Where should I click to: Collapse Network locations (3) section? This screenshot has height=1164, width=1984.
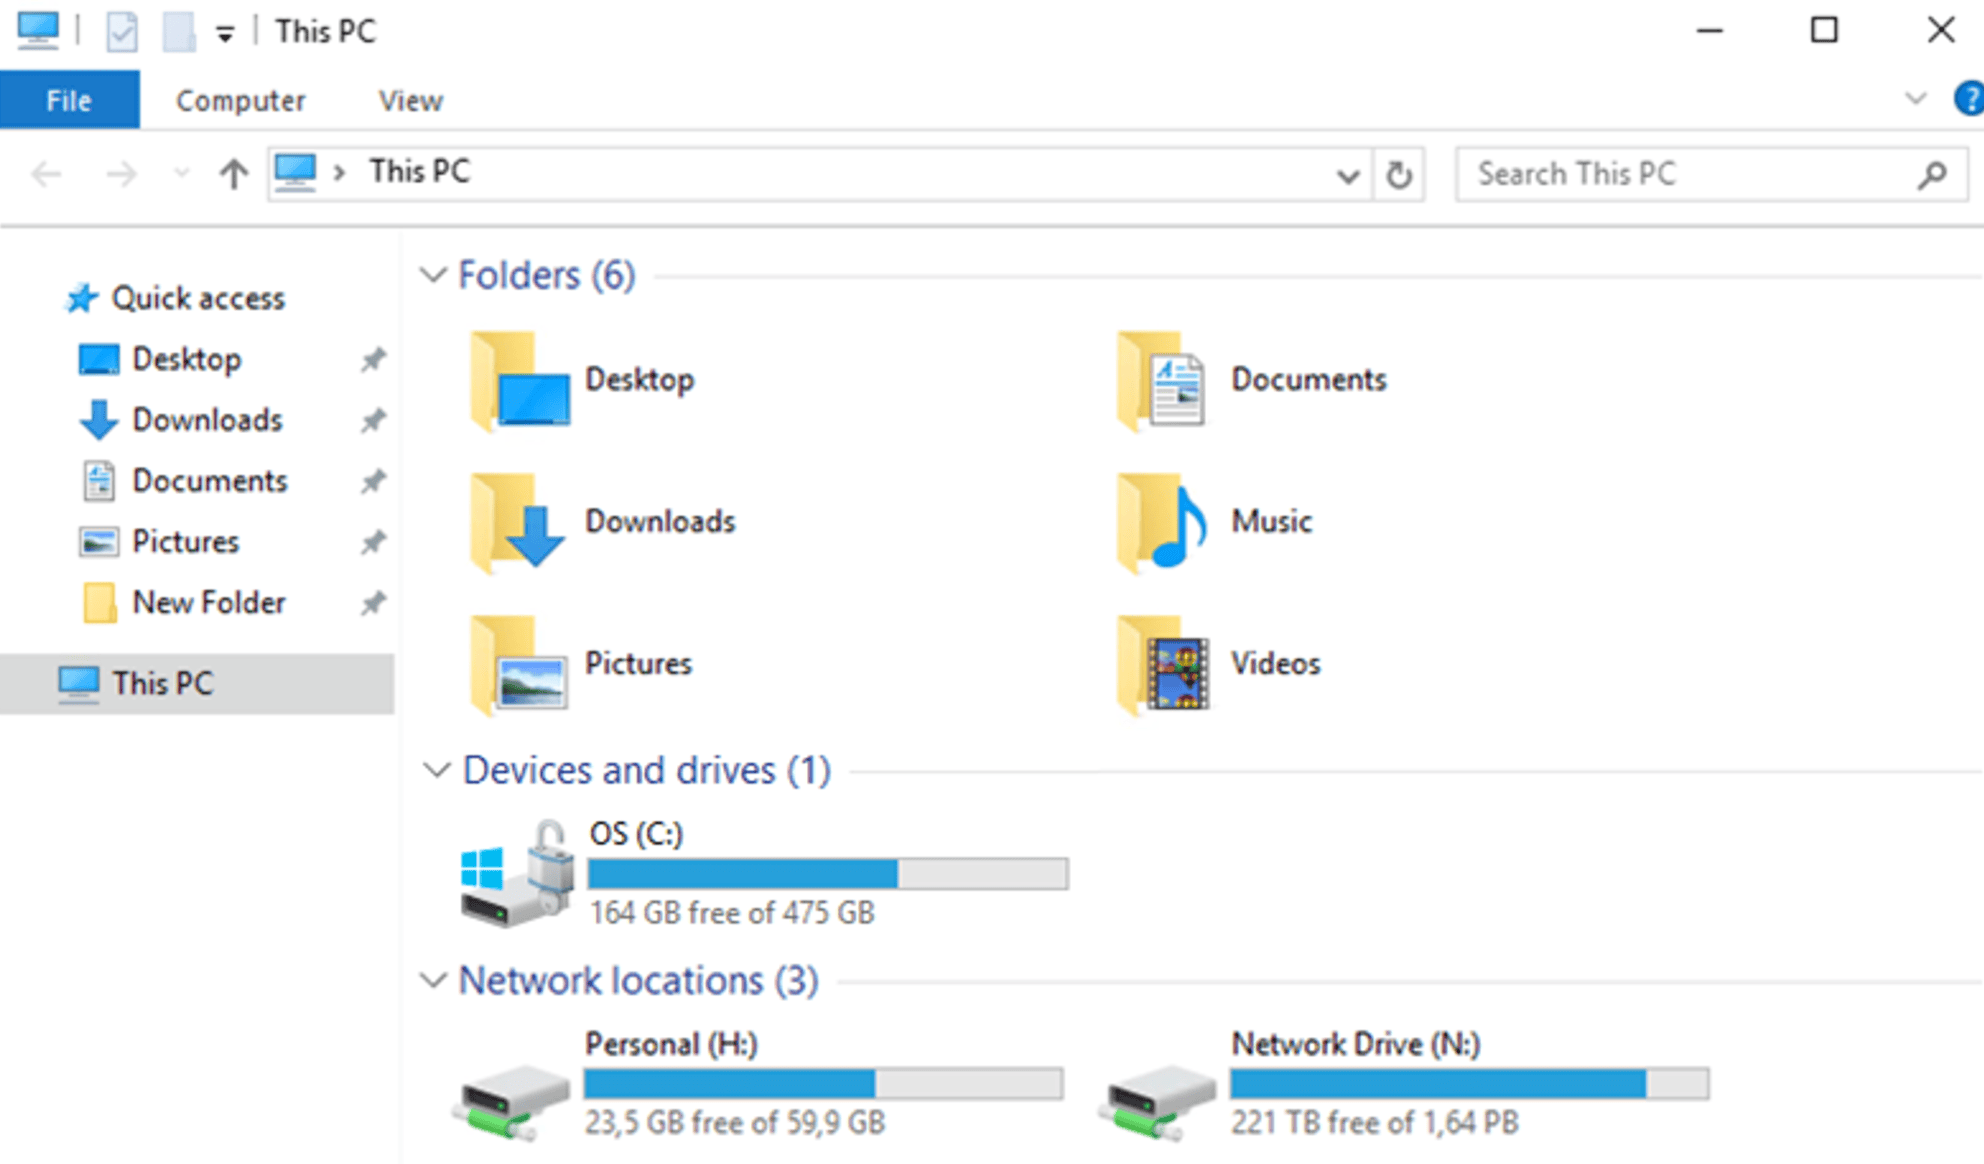433,980
